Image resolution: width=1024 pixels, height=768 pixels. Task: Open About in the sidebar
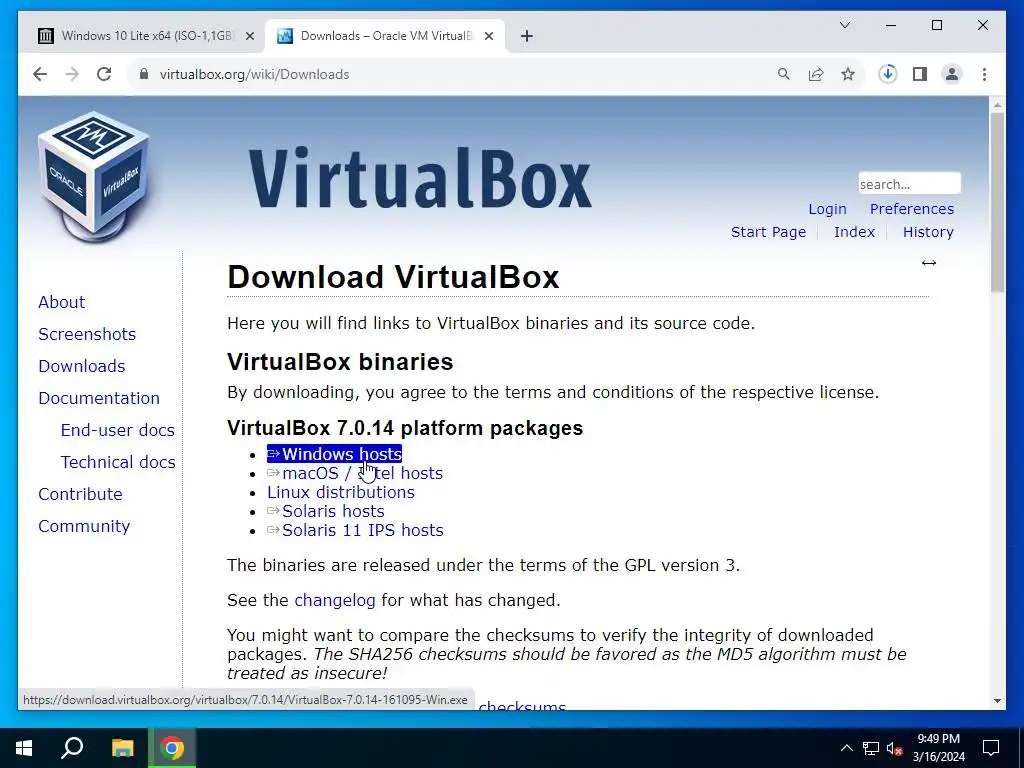tap(61, 302)
